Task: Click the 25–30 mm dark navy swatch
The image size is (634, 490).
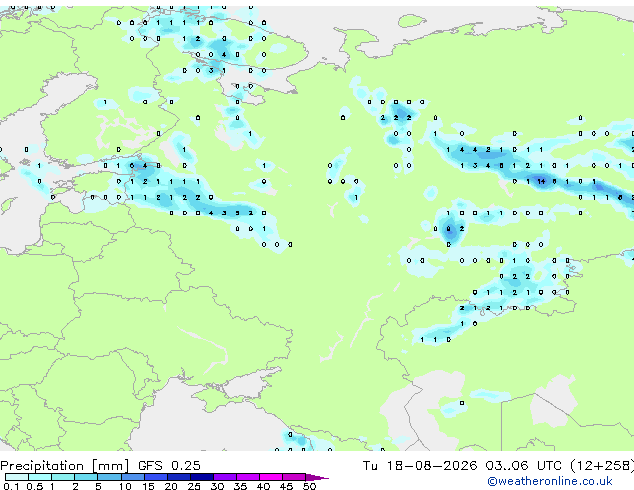Action: [201, 477]
